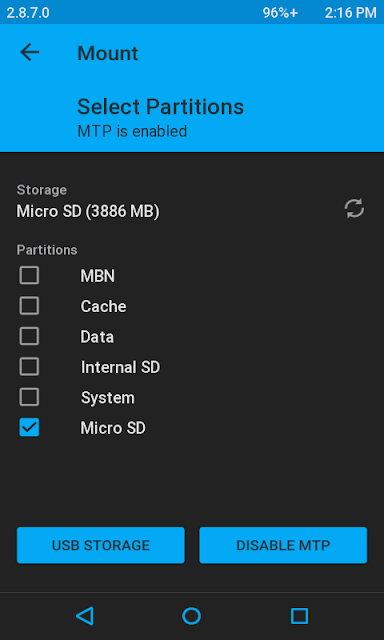This screenshot has width=384, height=640.
Task: Refresh storage sizes with the reload icon
Action: pyautogui.click(x=354, y=209)
